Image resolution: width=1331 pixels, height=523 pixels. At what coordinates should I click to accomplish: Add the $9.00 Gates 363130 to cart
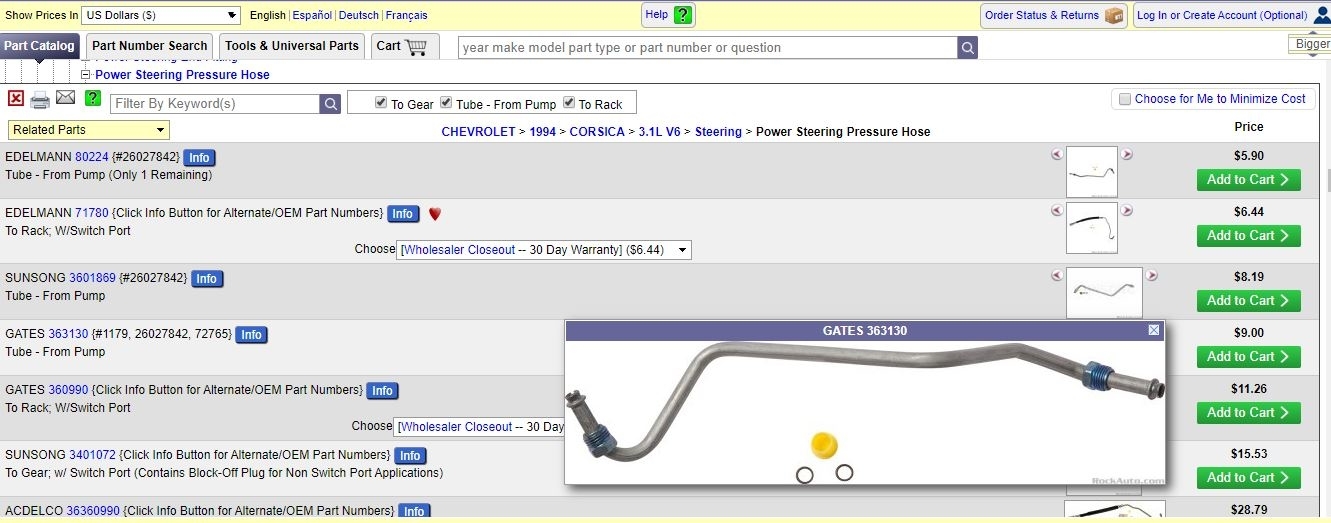(x=1248, y=357)
